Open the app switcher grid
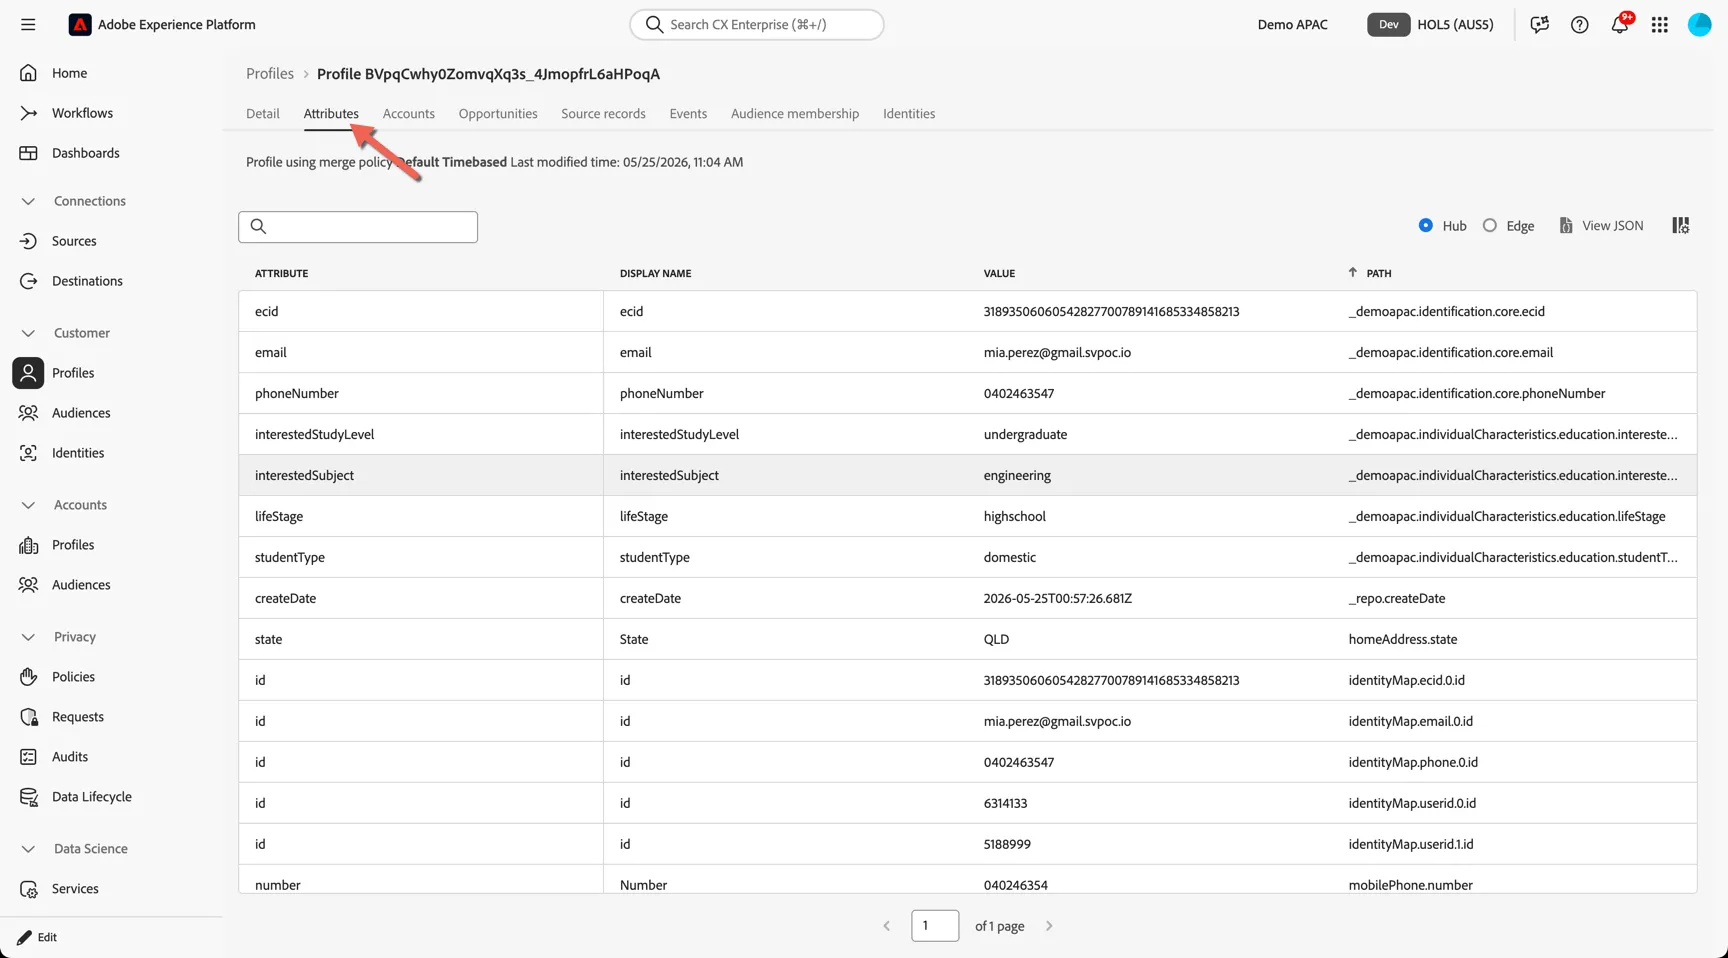1728x958 pixels. coord(1660,24)
